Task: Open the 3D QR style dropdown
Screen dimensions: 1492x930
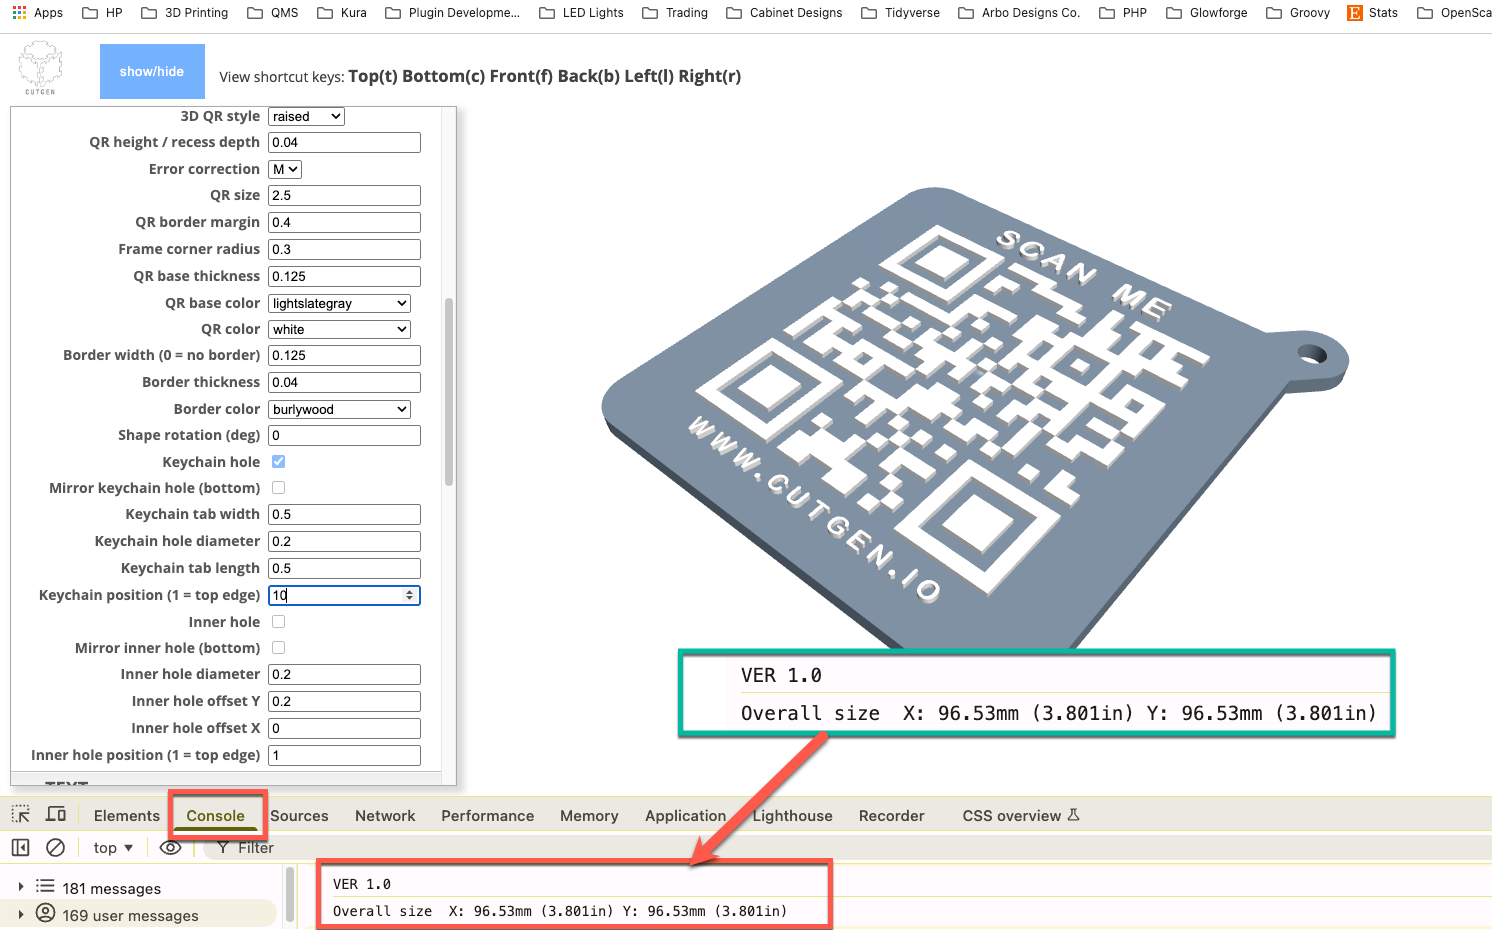Action: click(x=306, y=116)
